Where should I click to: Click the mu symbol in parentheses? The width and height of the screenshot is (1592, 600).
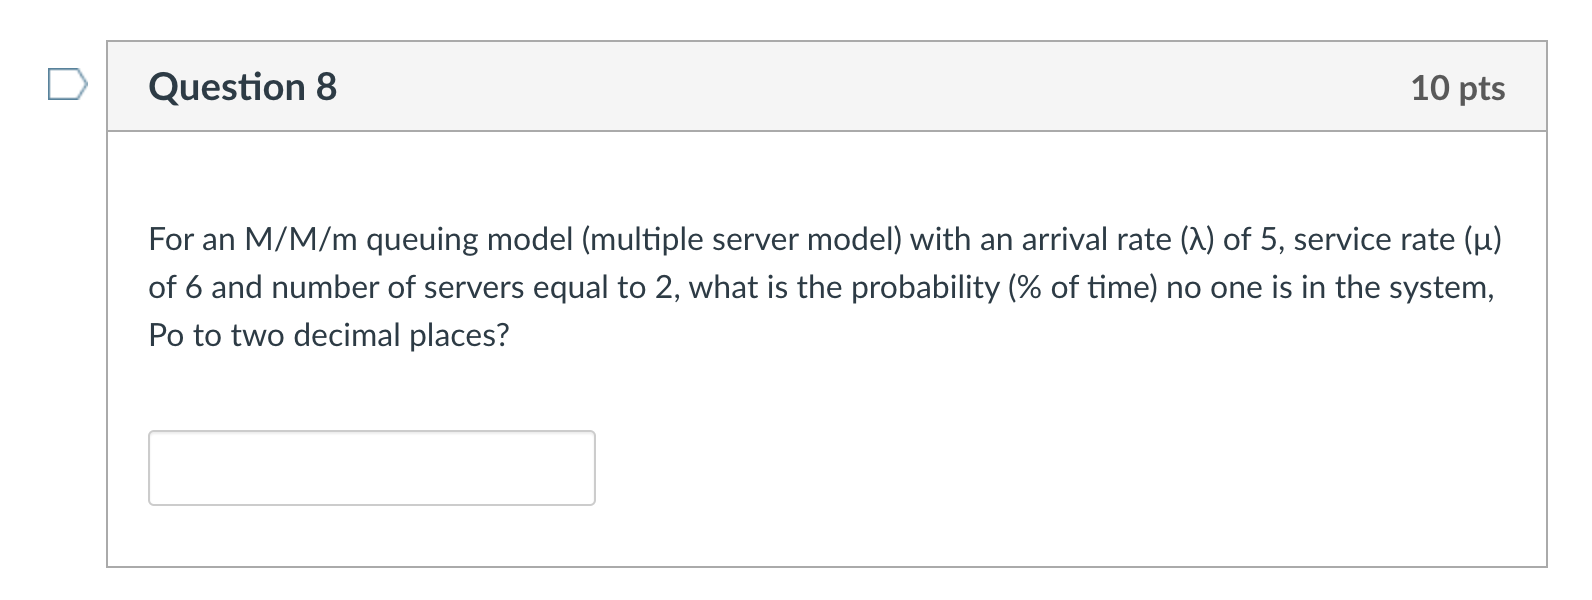tap(1483, 240)
